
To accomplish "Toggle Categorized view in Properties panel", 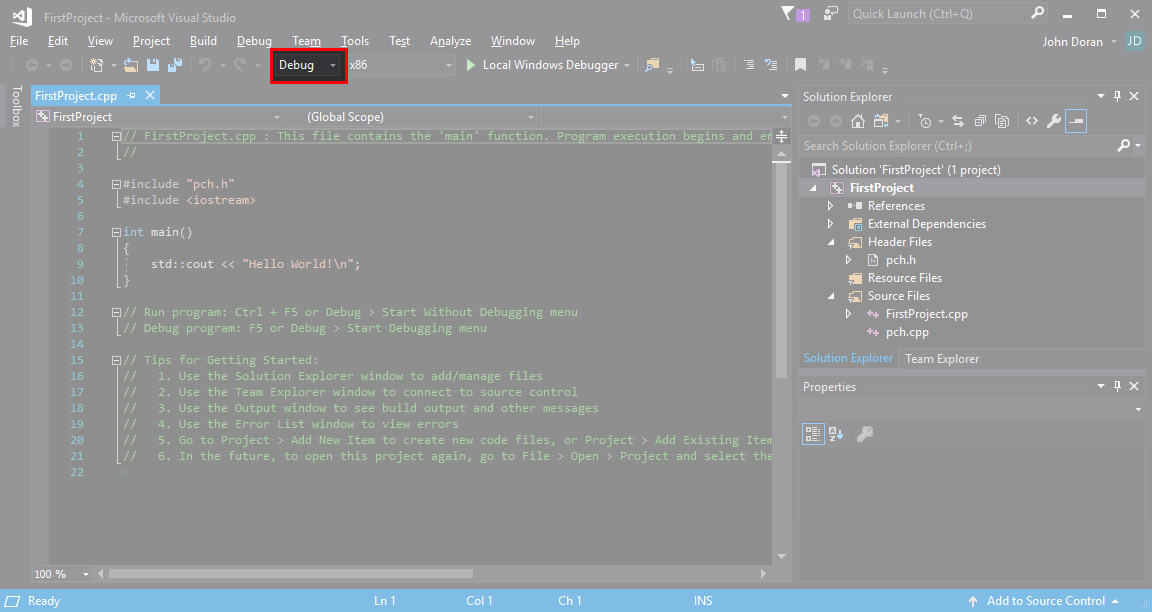I will tap(813, 433).
